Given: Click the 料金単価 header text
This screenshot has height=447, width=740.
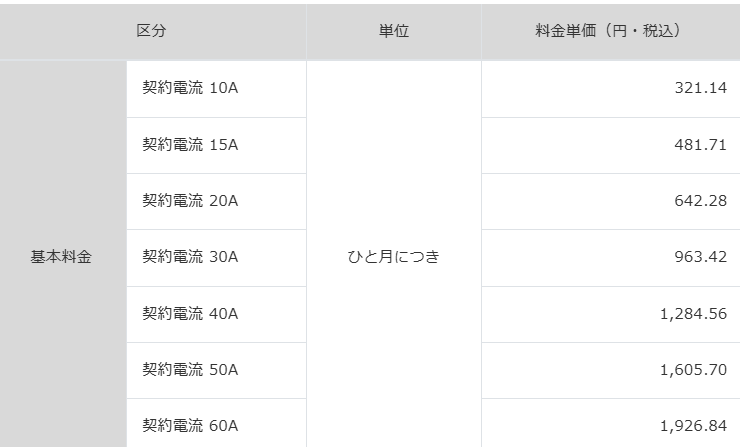Looking at the screenshot, I should pyautogui.click(x=565, y=31).
